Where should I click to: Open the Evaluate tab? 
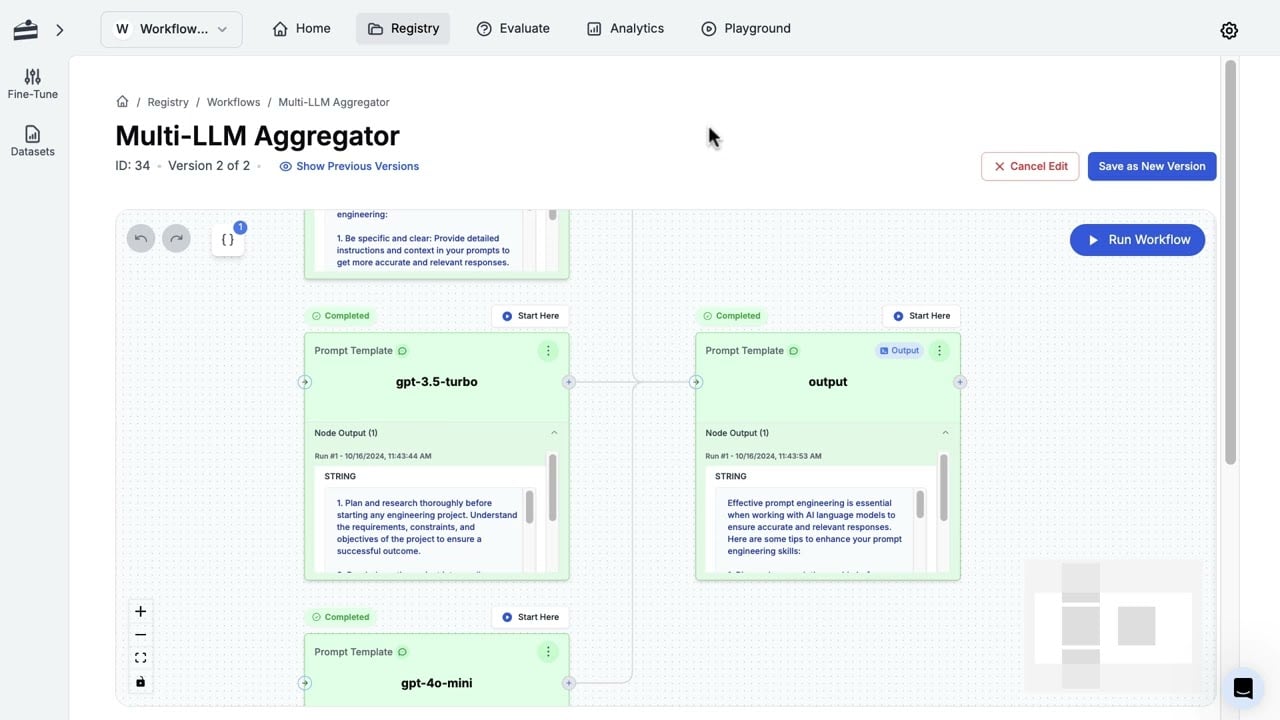point(513,28)
